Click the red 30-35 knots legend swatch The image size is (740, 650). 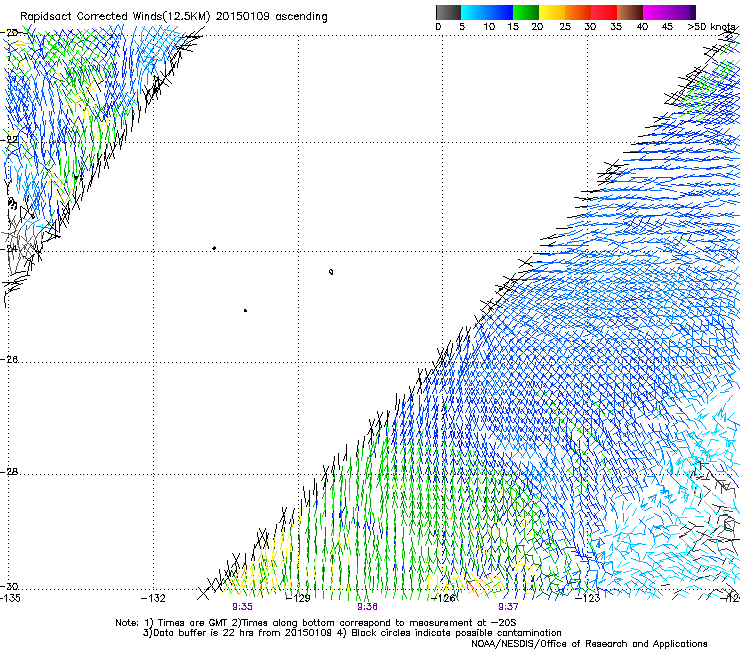click(604, 12)
